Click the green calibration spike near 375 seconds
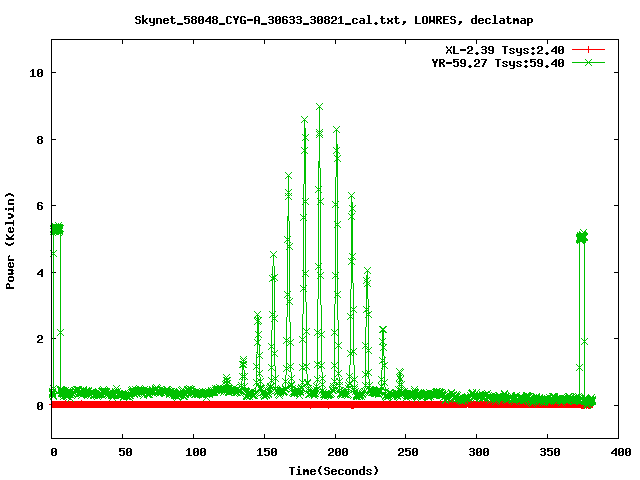 pos(582,237)
